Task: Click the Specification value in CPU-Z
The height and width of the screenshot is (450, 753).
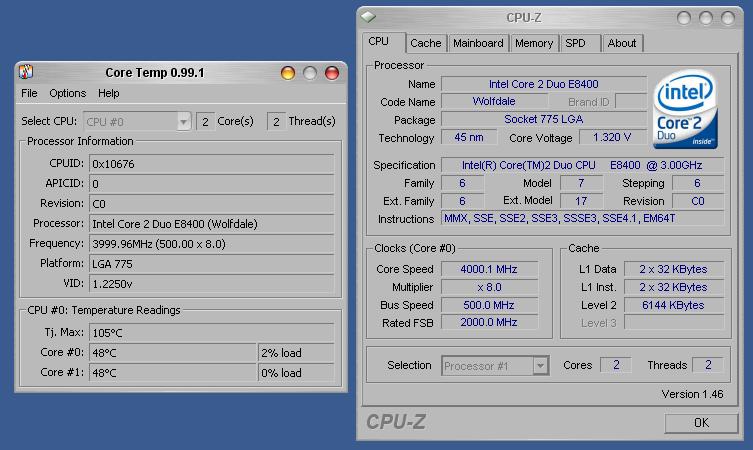Action: [582, 165]
